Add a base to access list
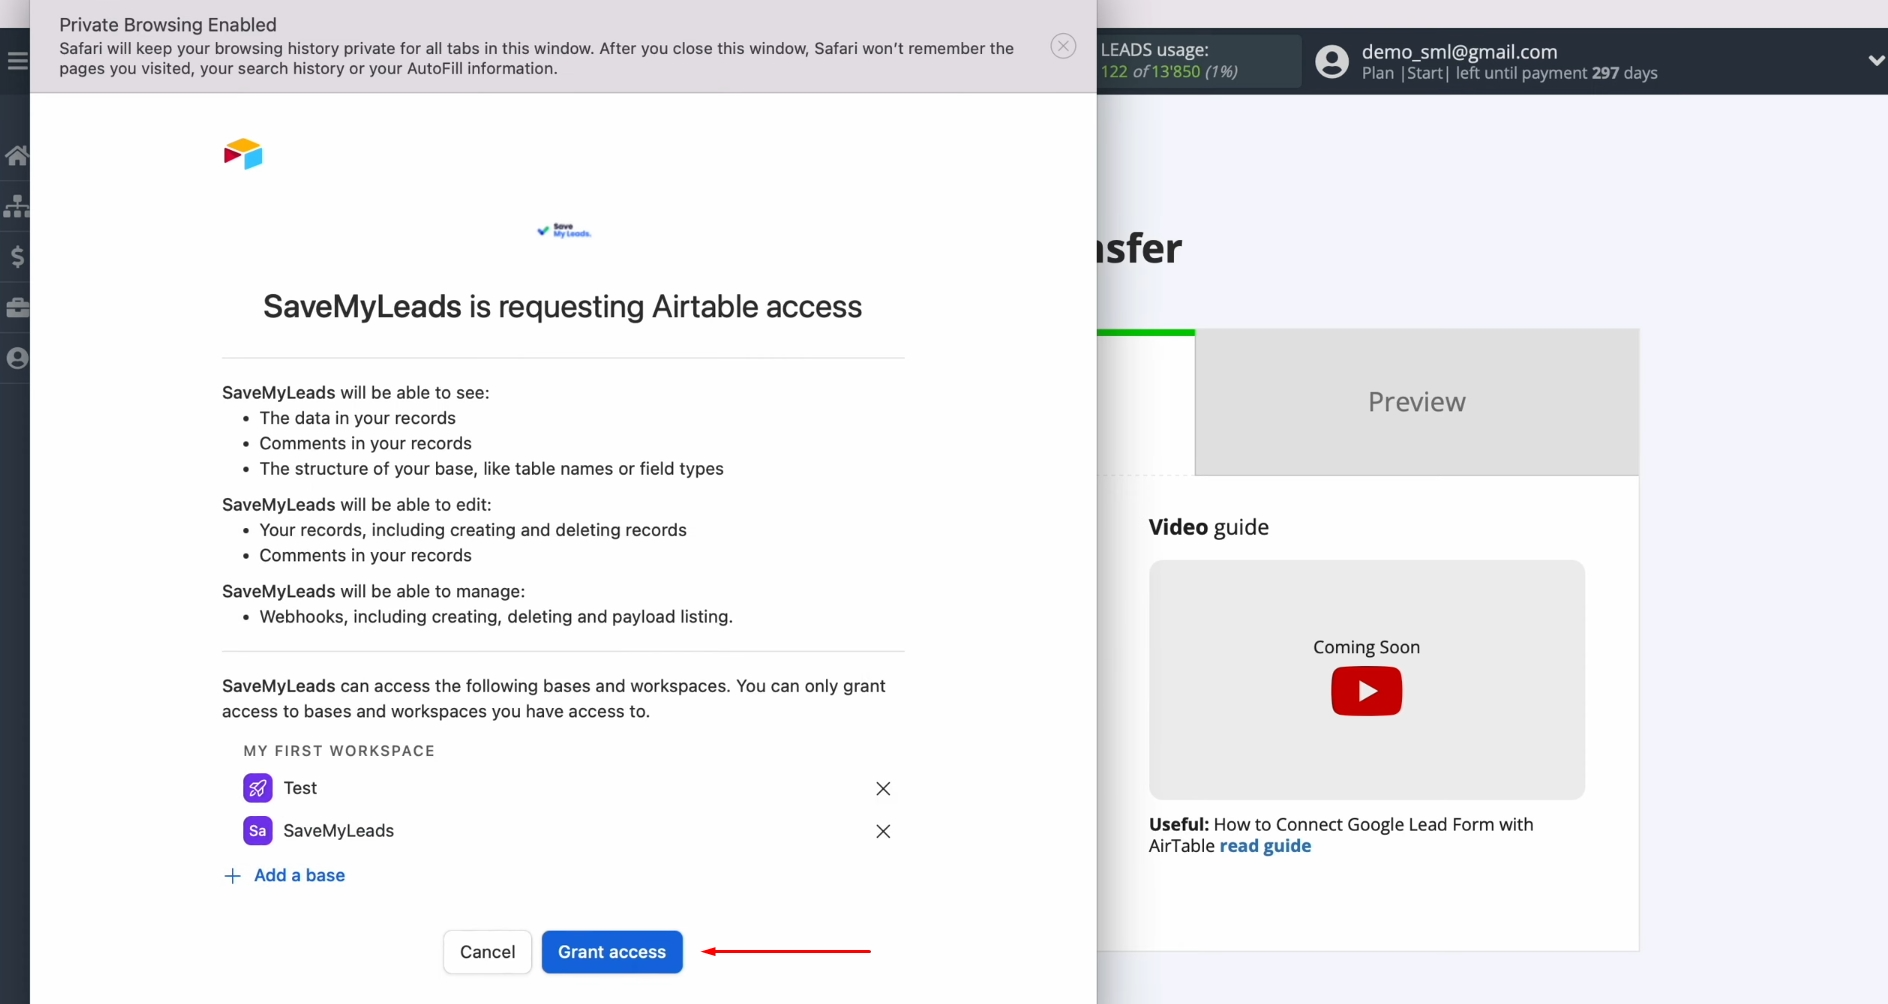This screenshot has height=1004, width=1888. tap(285, 875)
